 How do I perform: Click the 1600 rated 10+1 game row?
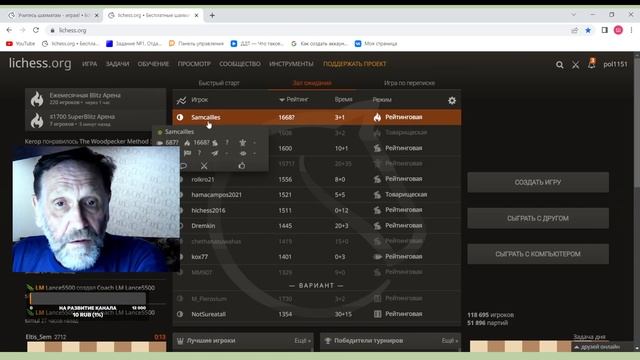pyautogui.click(x=317, y=148)
